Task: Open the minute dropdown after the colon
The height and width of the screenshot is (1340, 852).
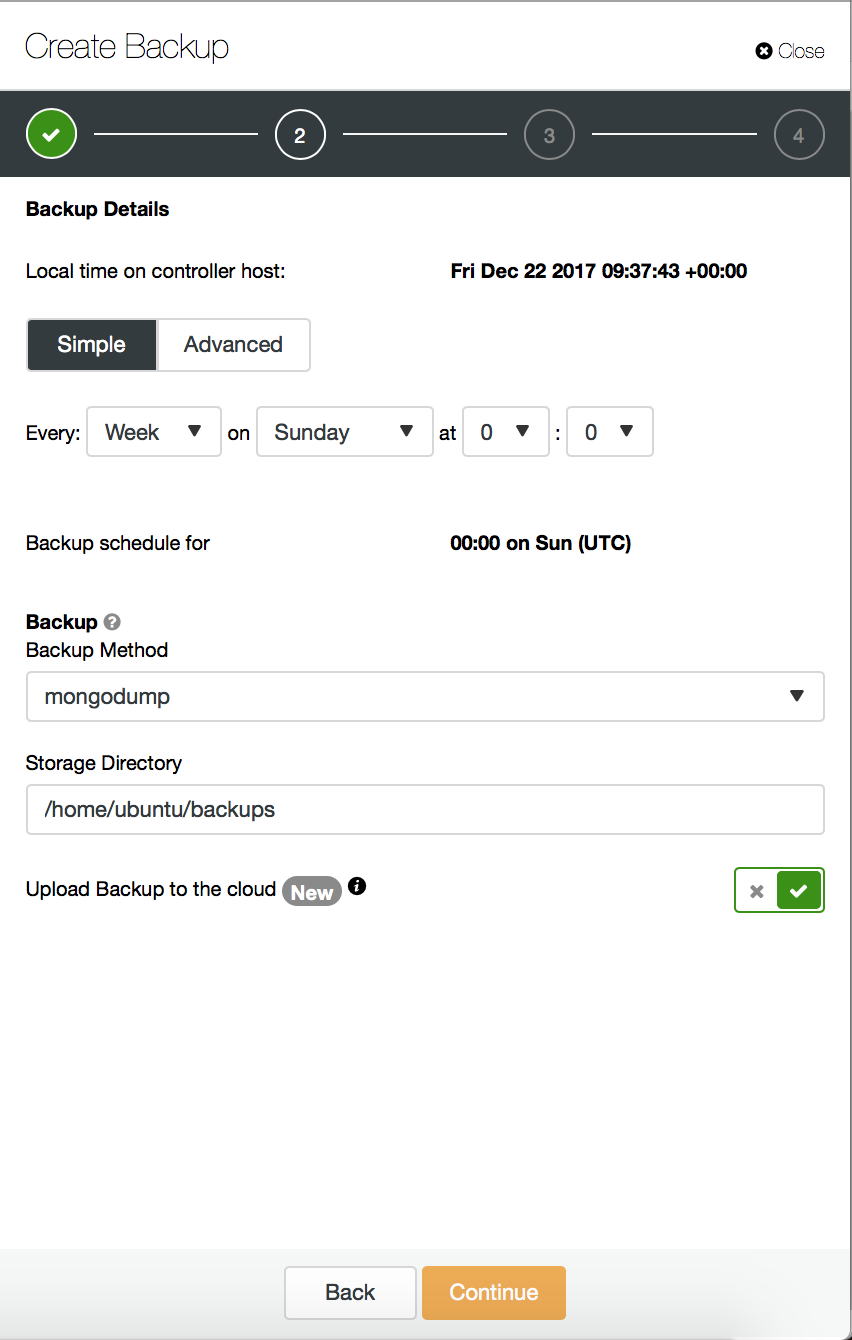Action: 610,432
